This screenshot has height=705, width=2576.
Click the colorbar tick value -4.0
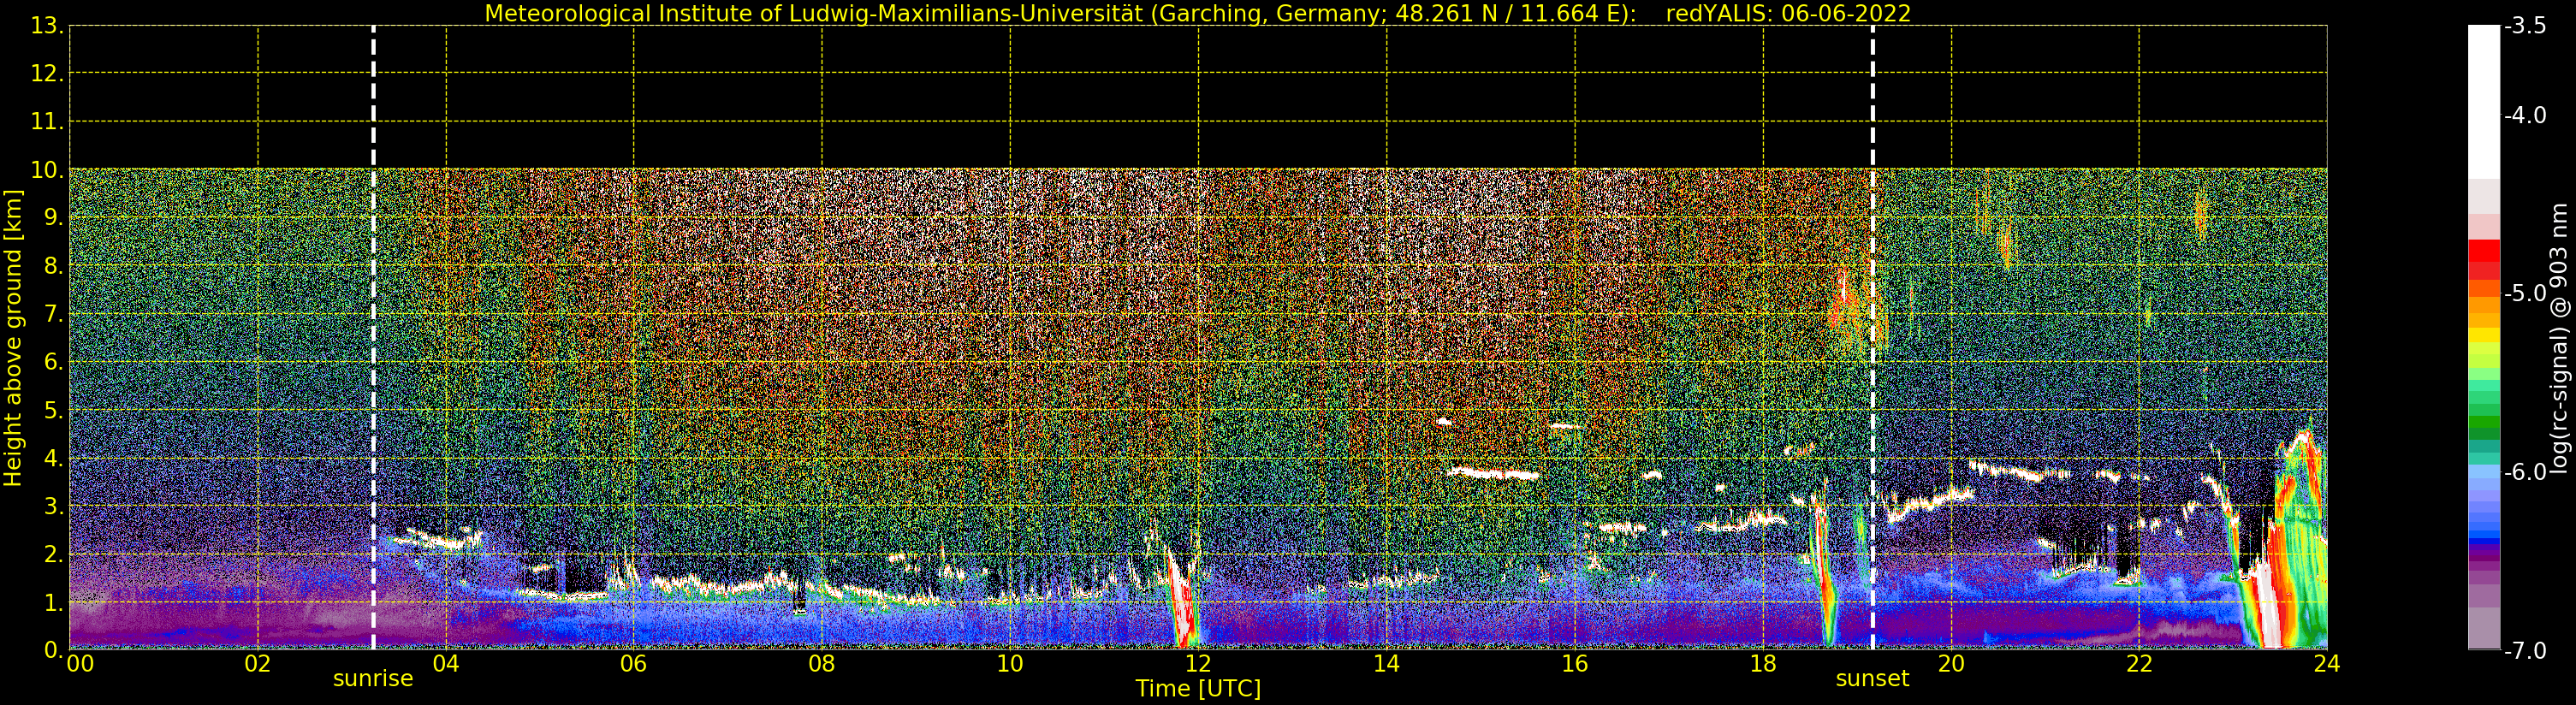point(2525,116)
